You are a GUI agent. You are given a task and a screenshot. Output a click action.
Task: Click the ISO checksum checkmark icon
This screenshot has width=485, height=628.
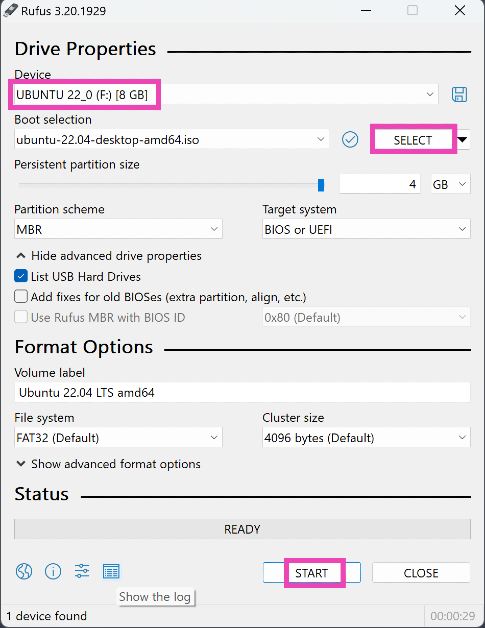coord(350,140)
